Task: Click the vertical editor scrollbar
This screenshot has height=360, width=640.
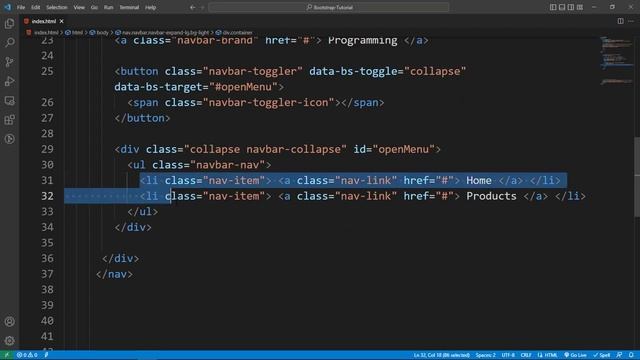Action: 637,177
